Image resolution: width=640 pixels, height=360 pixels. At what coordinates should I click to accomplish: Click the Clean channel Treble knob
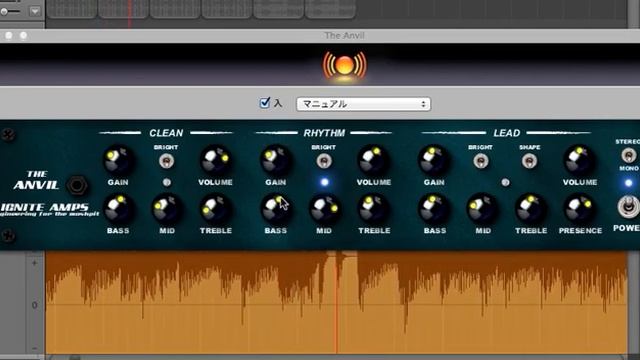(x=216, y=209)
